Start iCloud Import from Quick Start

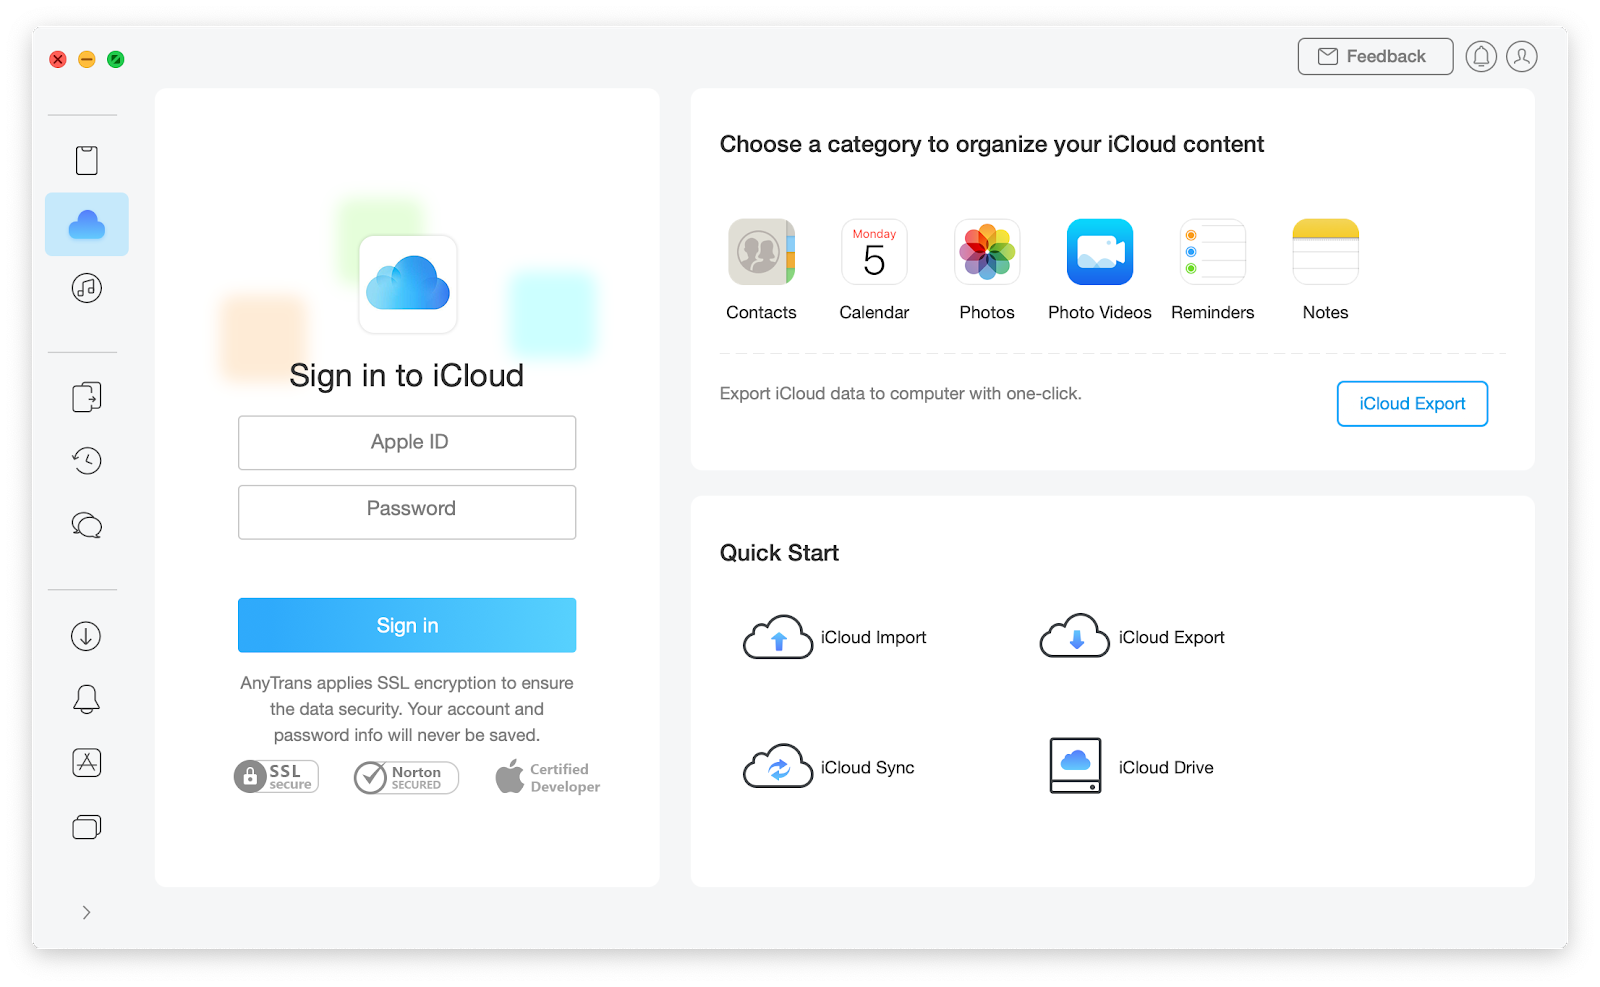point(835,637)
